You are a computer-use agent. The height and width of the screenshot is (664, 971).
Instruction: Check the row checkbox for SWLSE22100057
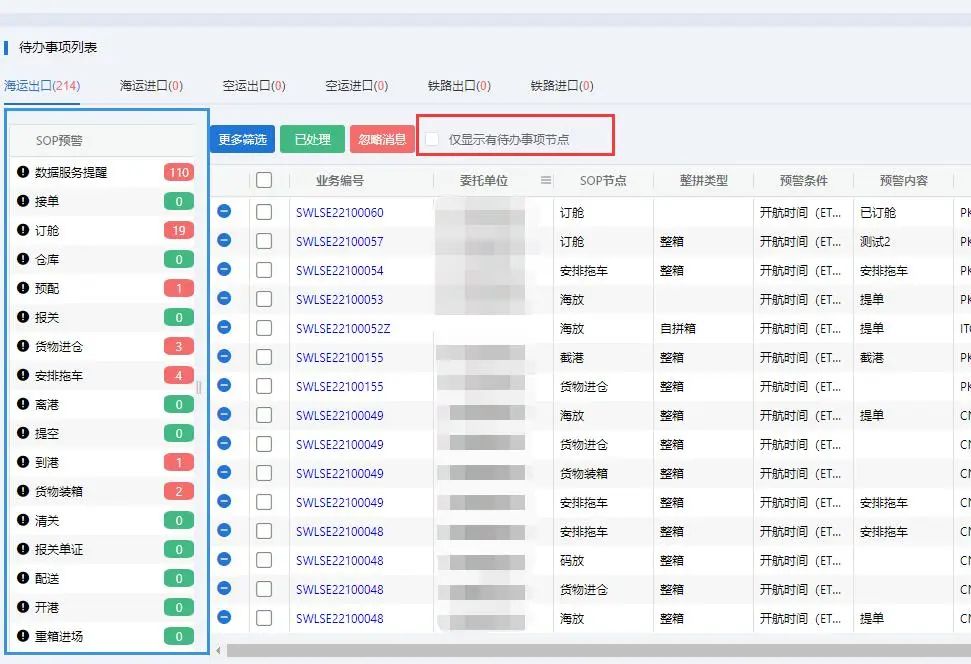[x=264, y=241]
